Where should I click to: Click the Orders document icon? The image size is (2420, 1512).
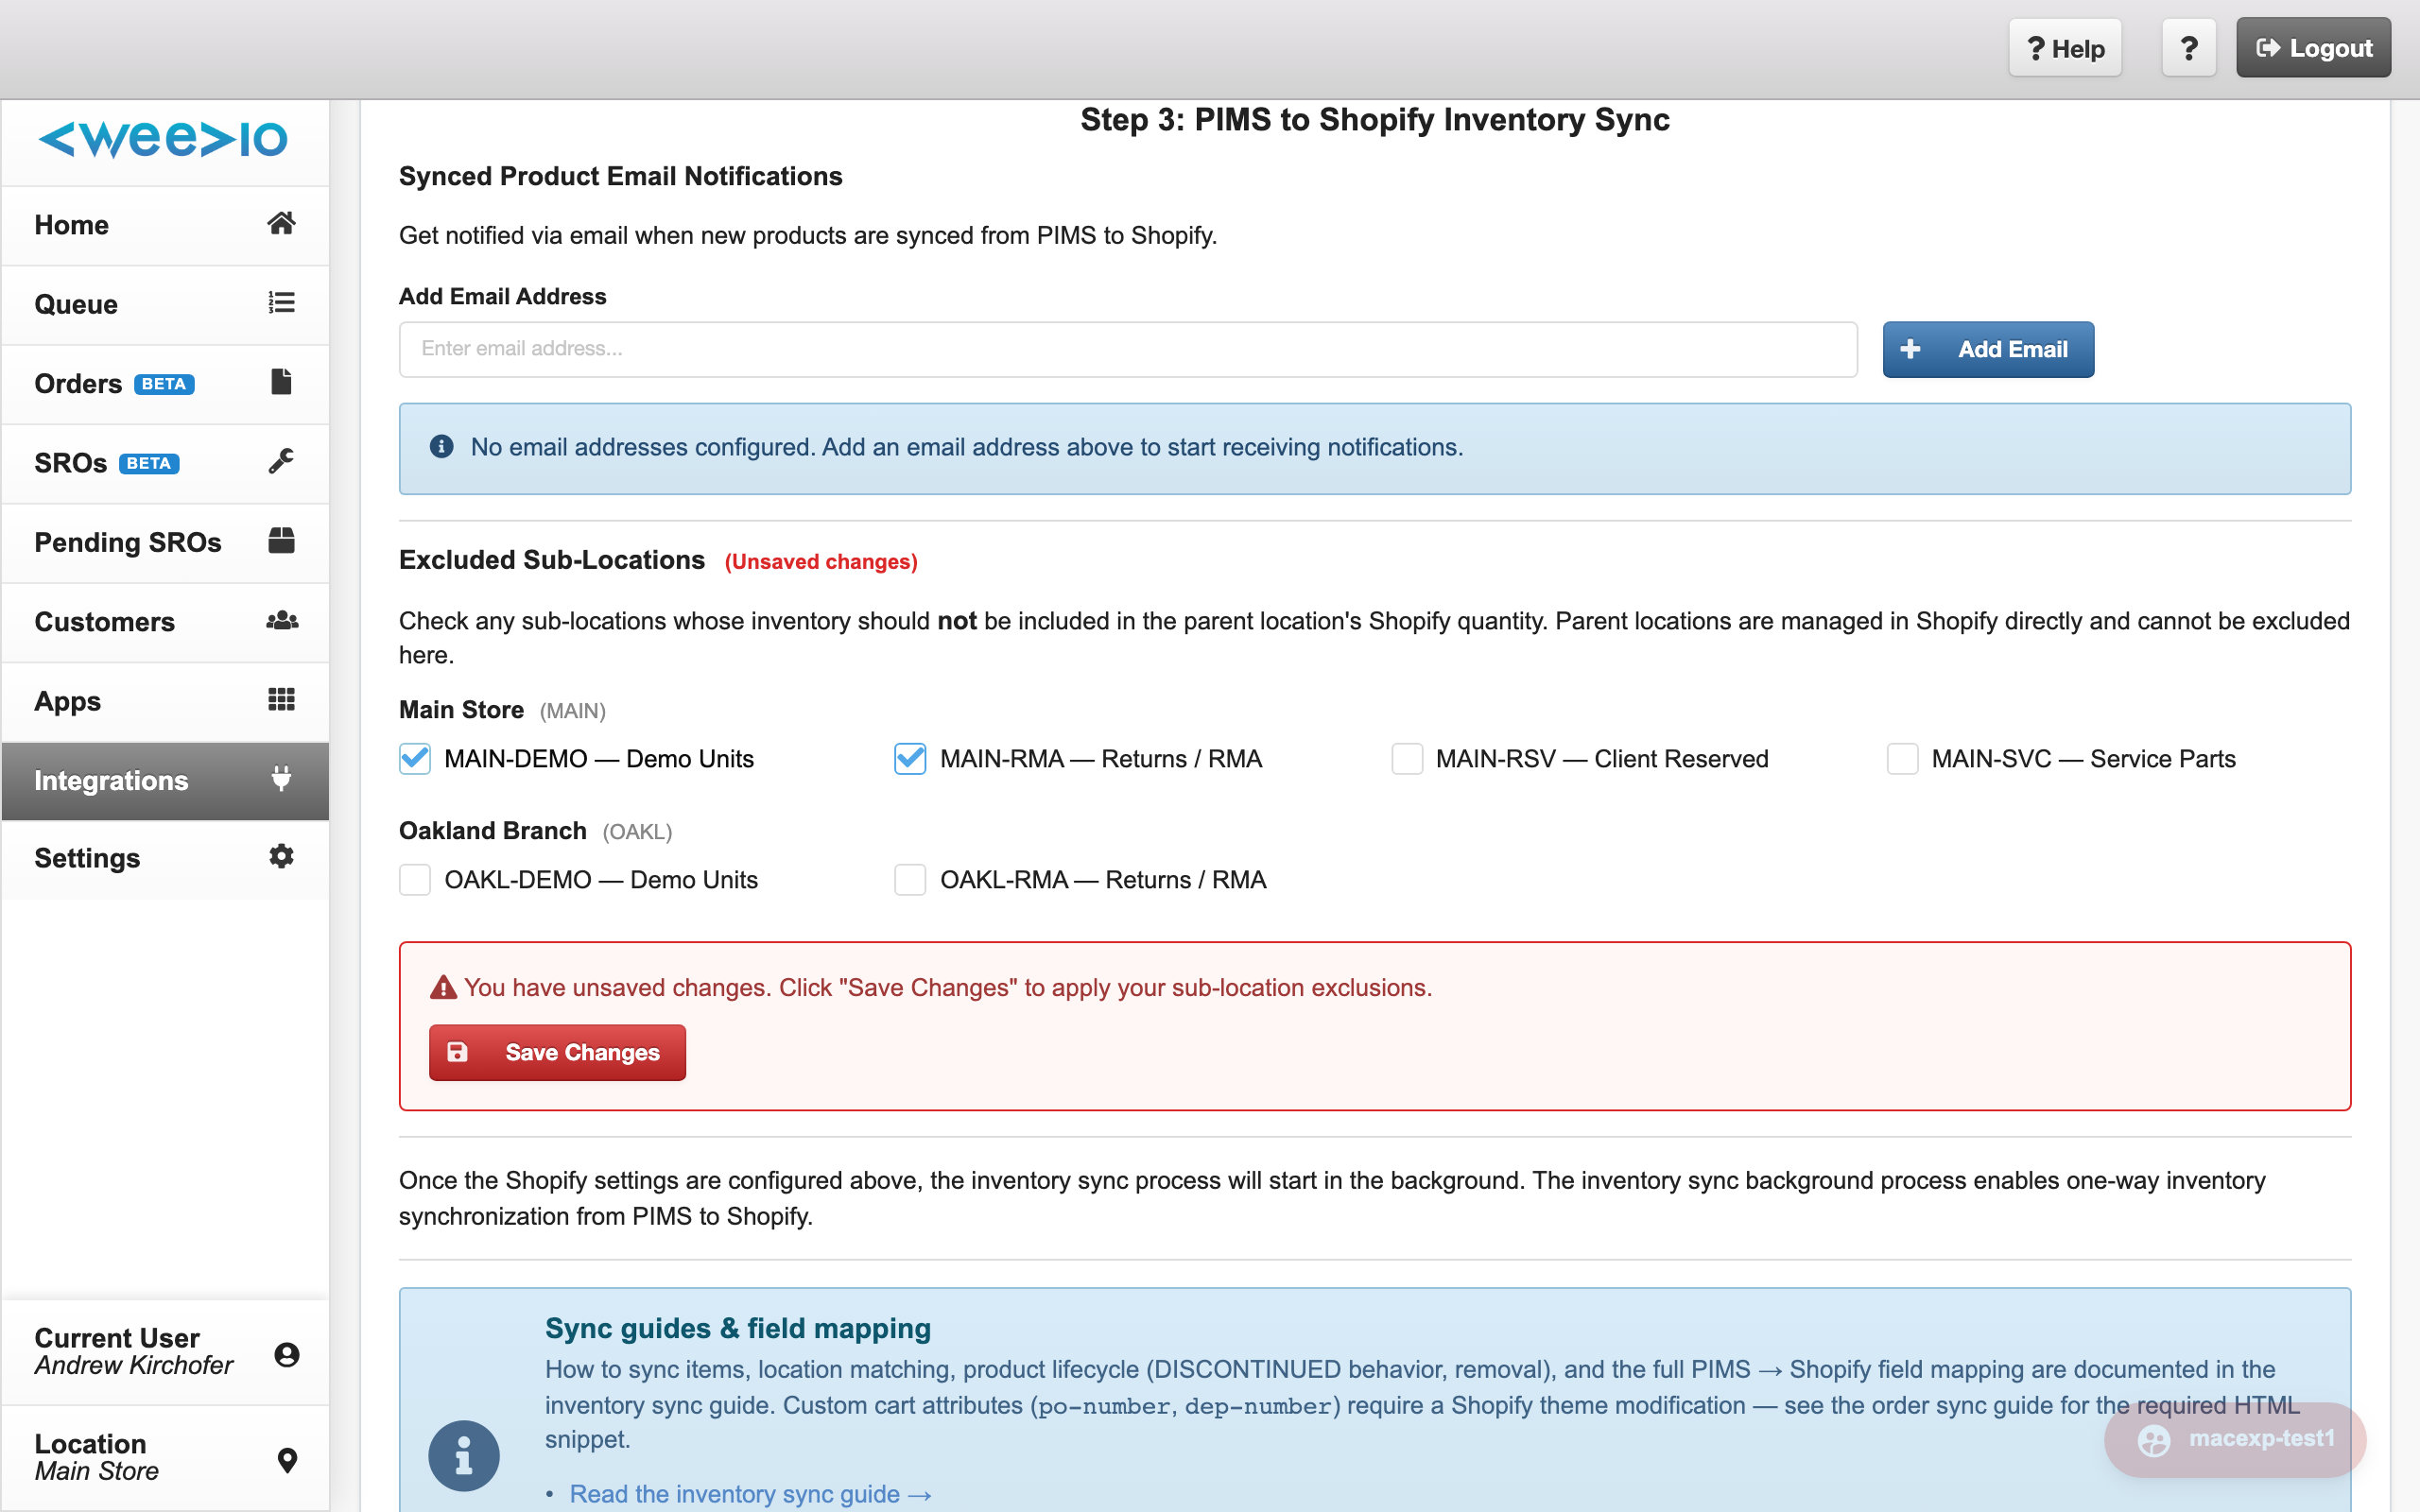click(281, 381)
